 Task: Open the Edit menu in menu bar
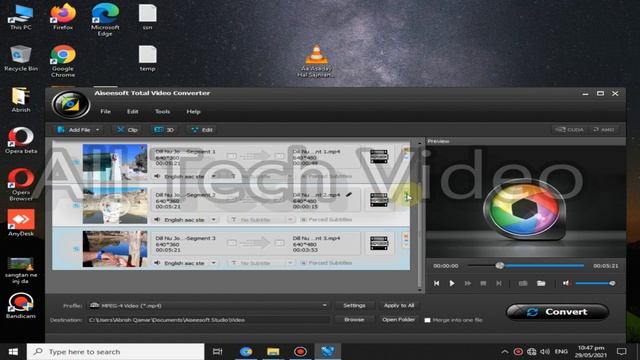[132, 111]
